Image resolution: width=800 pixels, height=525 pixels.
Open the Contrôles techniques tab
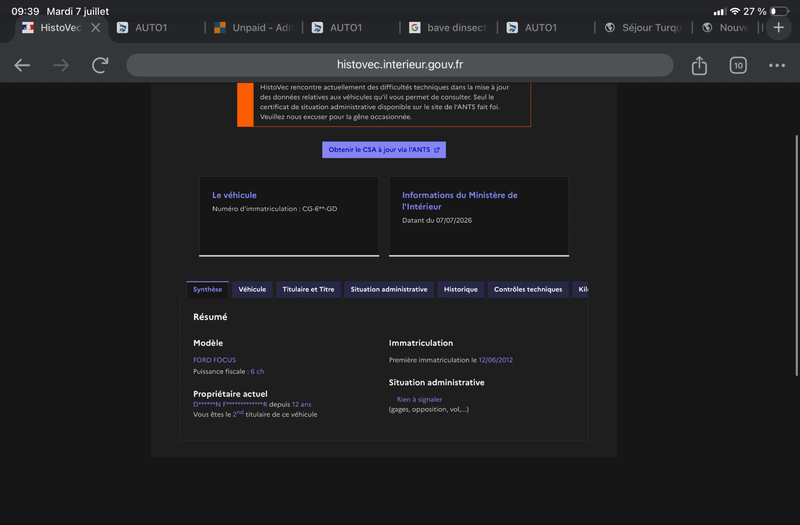click(x=528, y=289)
